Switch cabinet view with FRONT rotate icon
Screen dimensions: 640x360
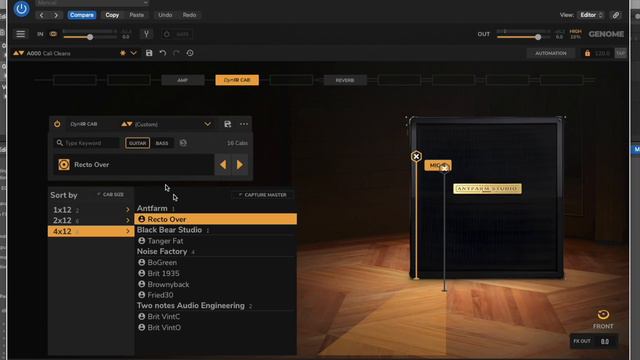coord(603,315)
